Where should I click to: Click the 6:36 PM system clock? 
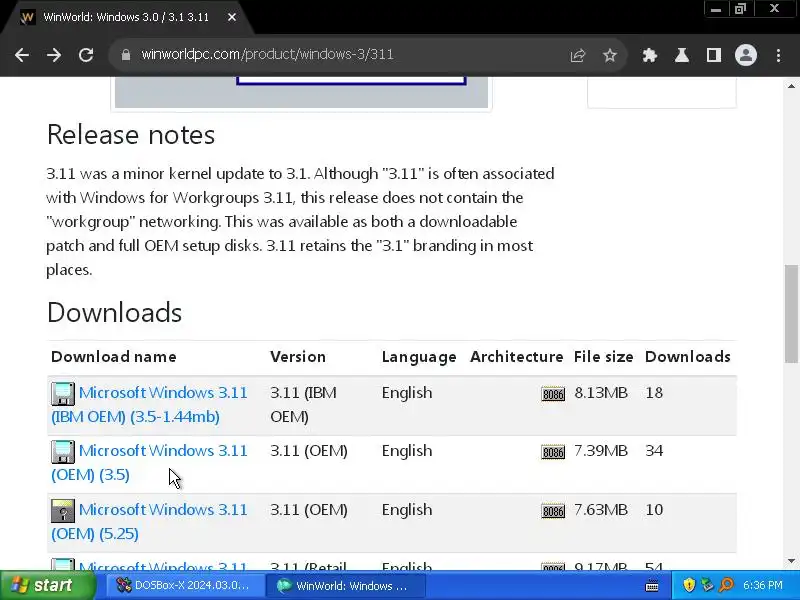click(763, 585)
